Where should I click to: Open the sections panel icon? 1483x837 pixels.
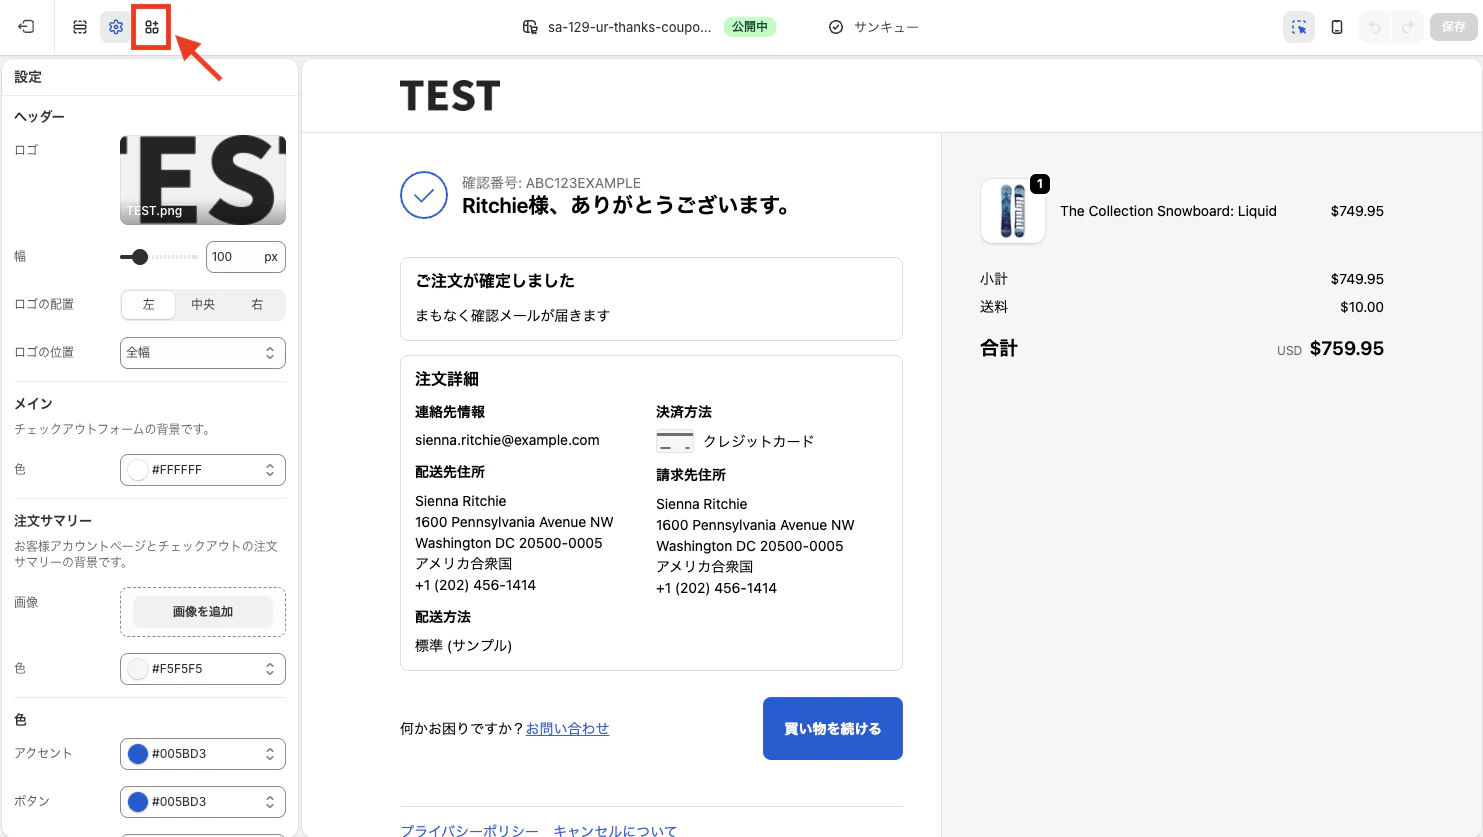80,27
